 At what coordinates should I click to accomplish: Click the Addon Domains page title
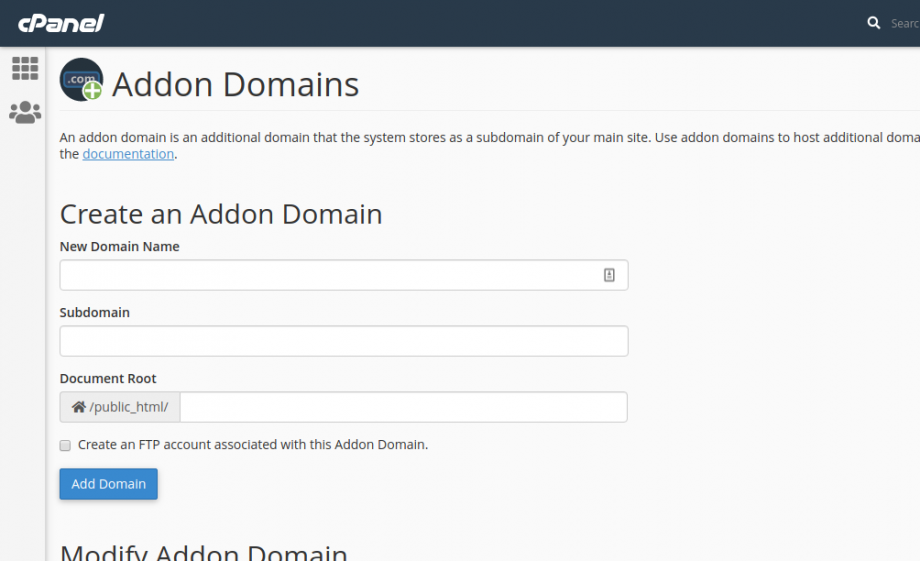(x=235, y=85)
